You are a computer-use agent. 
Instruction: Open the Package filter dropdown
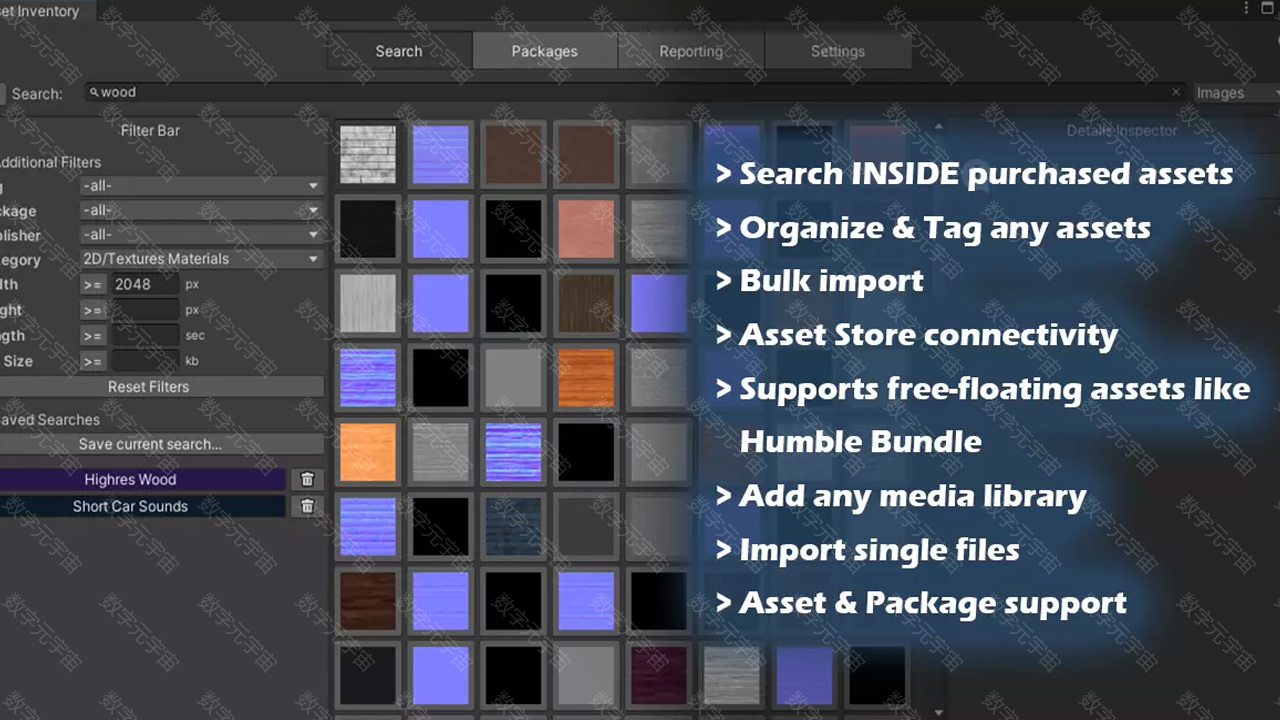tap(201, 210)
